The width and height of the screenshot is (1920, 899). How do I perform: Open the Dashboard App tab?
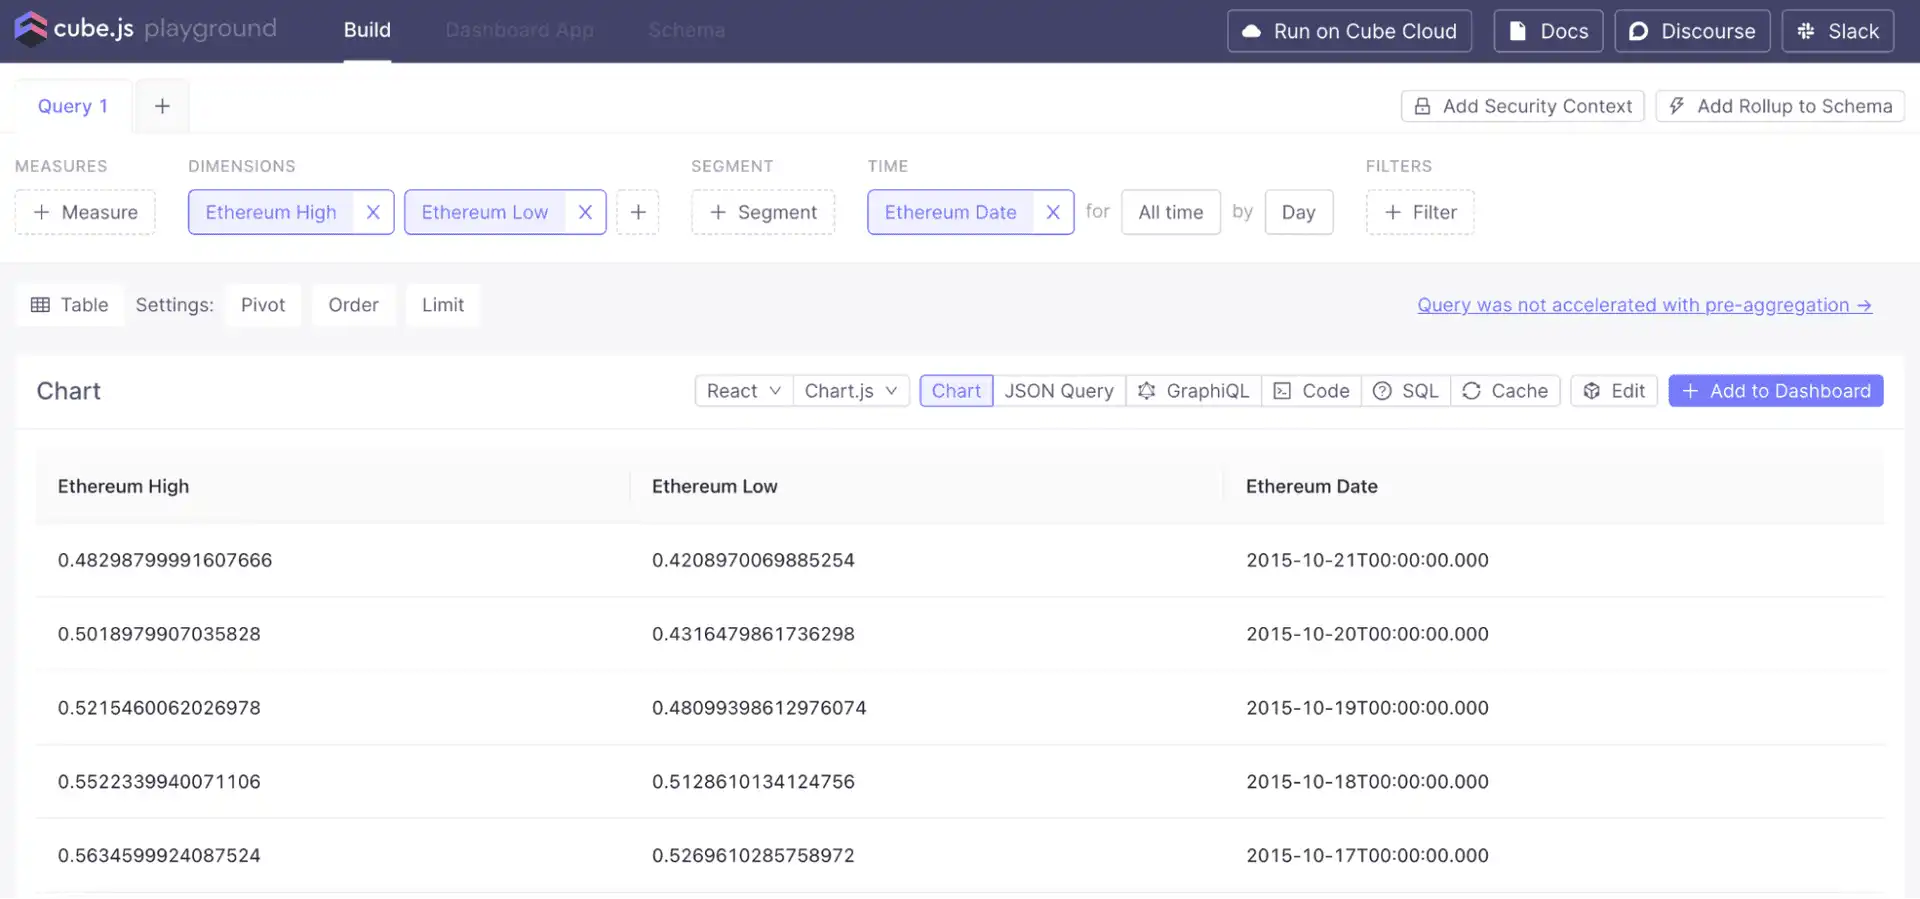pos(519,30)
